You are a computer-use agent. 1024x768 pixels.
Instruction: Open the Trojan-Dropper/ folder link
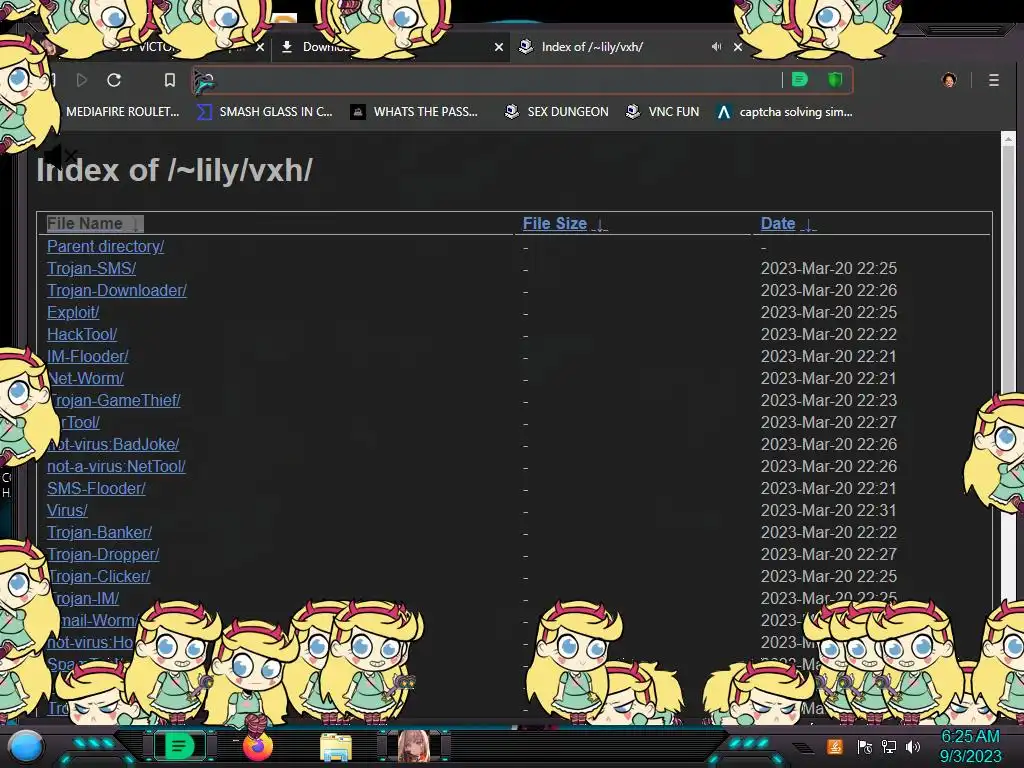(103, 554)
